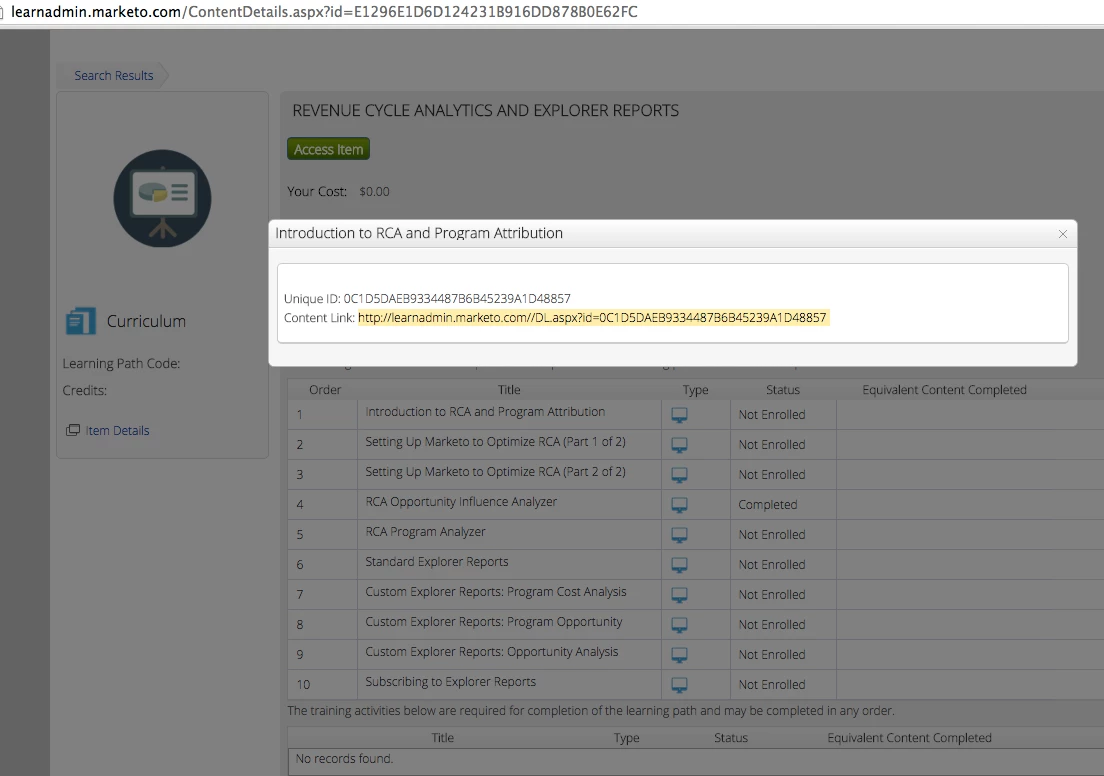Click the Status column header of ordered table
The image size is (1104, 776).
click(x=783, y=389)
